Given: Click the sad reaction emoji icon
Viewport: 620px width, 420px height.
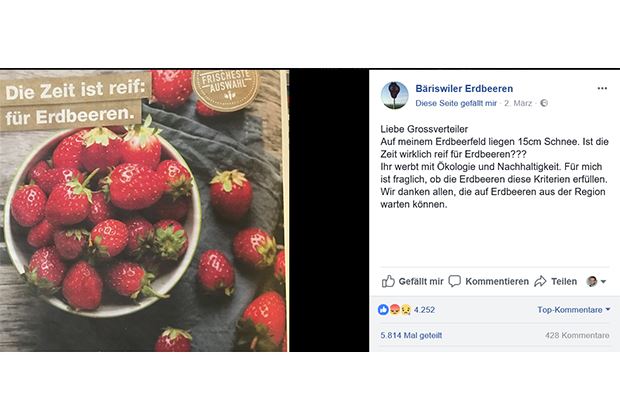Looking at the screenshot, I should [x=406, y=310].
